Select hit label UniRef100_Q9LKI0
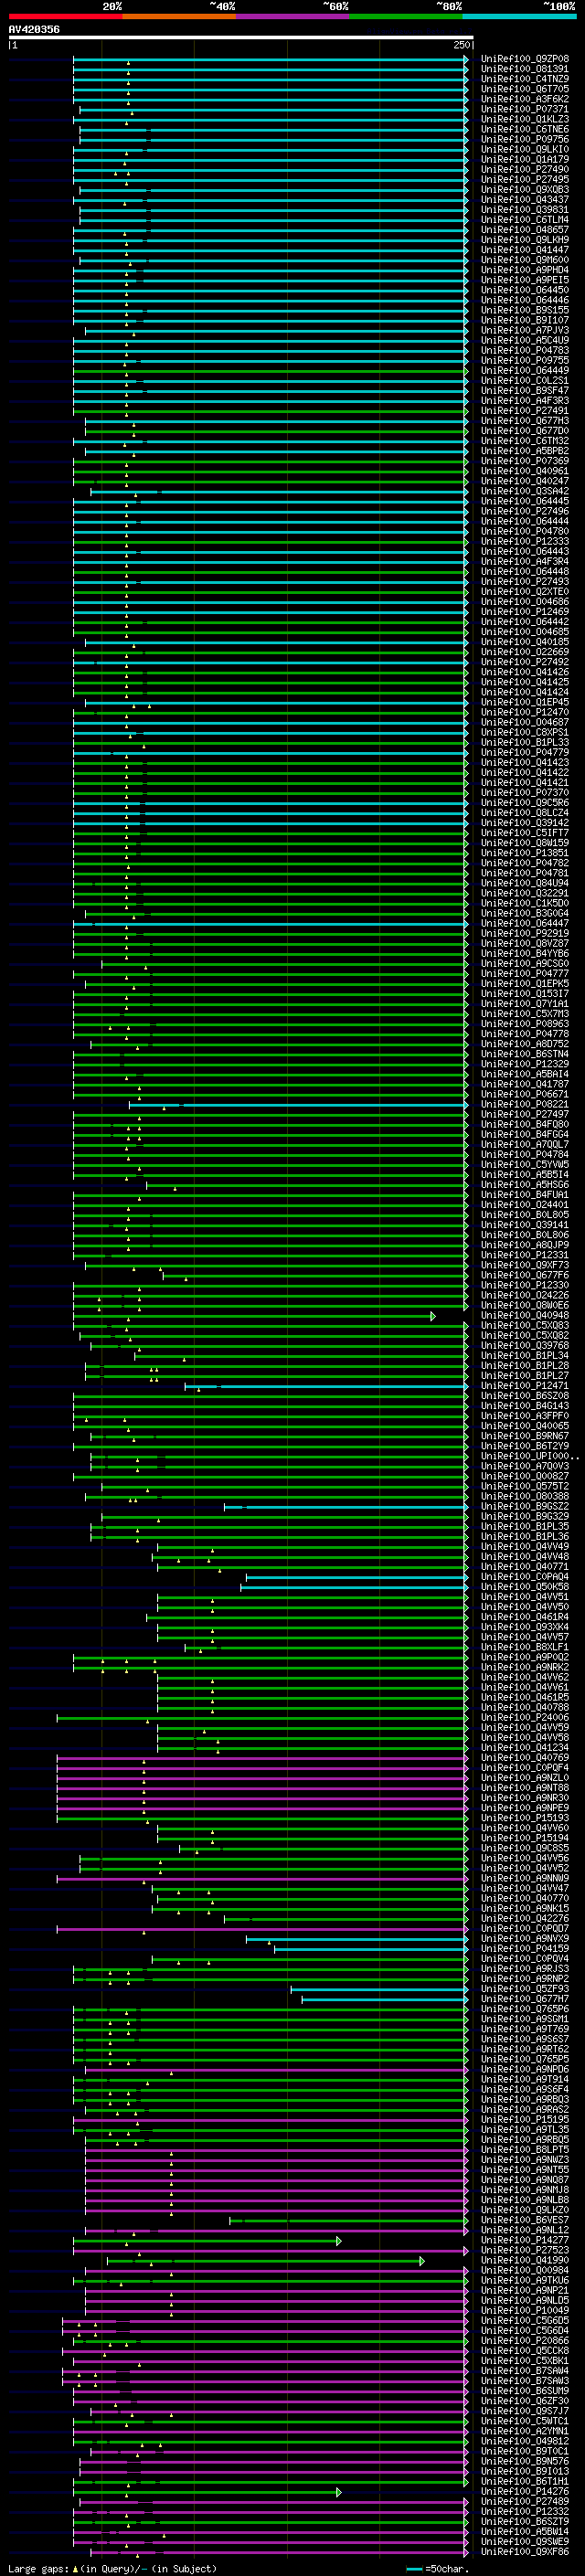Screen dimensions: 585x2576 coord(525,150)
